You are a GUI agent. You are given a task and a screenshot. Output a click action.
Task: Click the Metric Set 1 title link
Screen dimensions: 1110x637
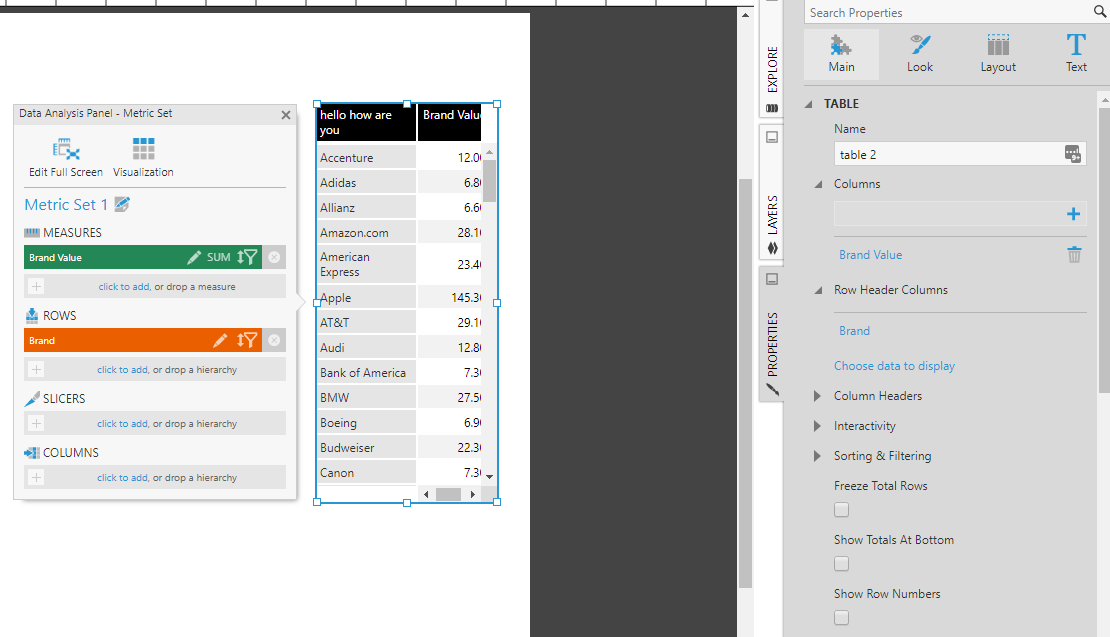[66, 205]
